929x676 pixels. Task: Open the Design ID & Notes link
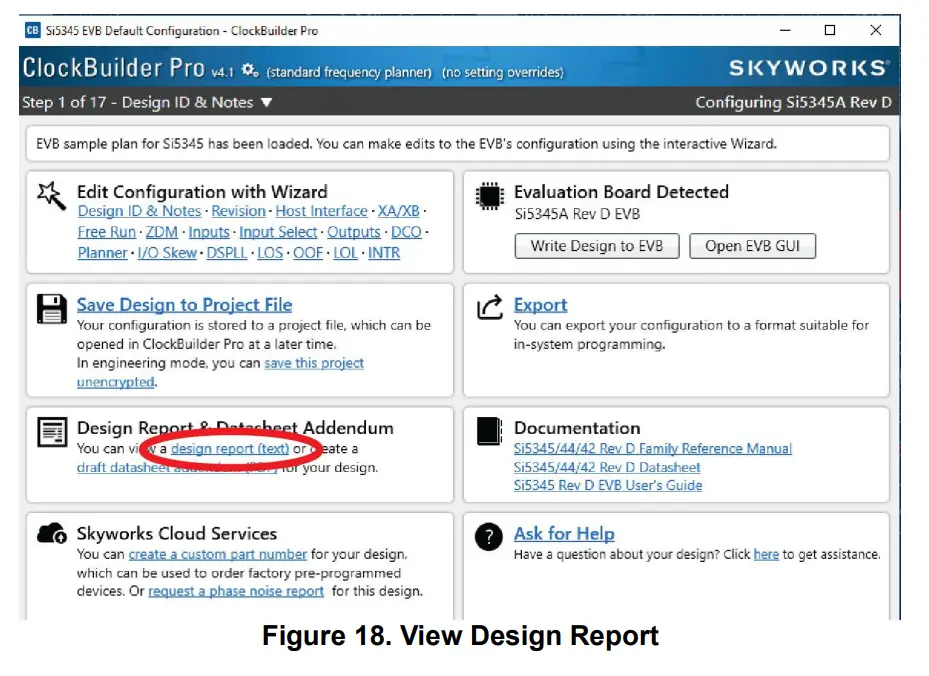[139, 211]
